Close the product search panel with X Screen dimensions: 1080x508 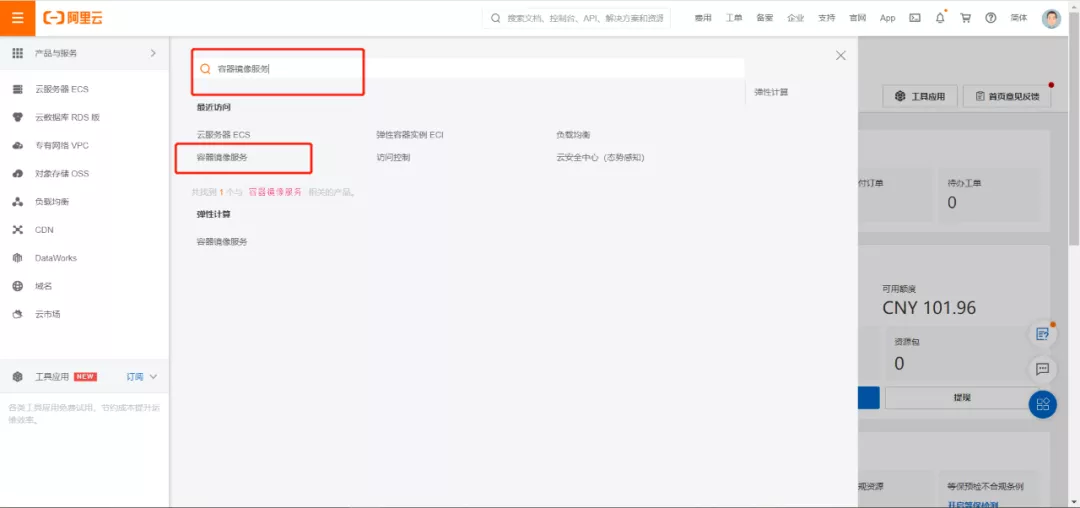(x=840, y=56)
